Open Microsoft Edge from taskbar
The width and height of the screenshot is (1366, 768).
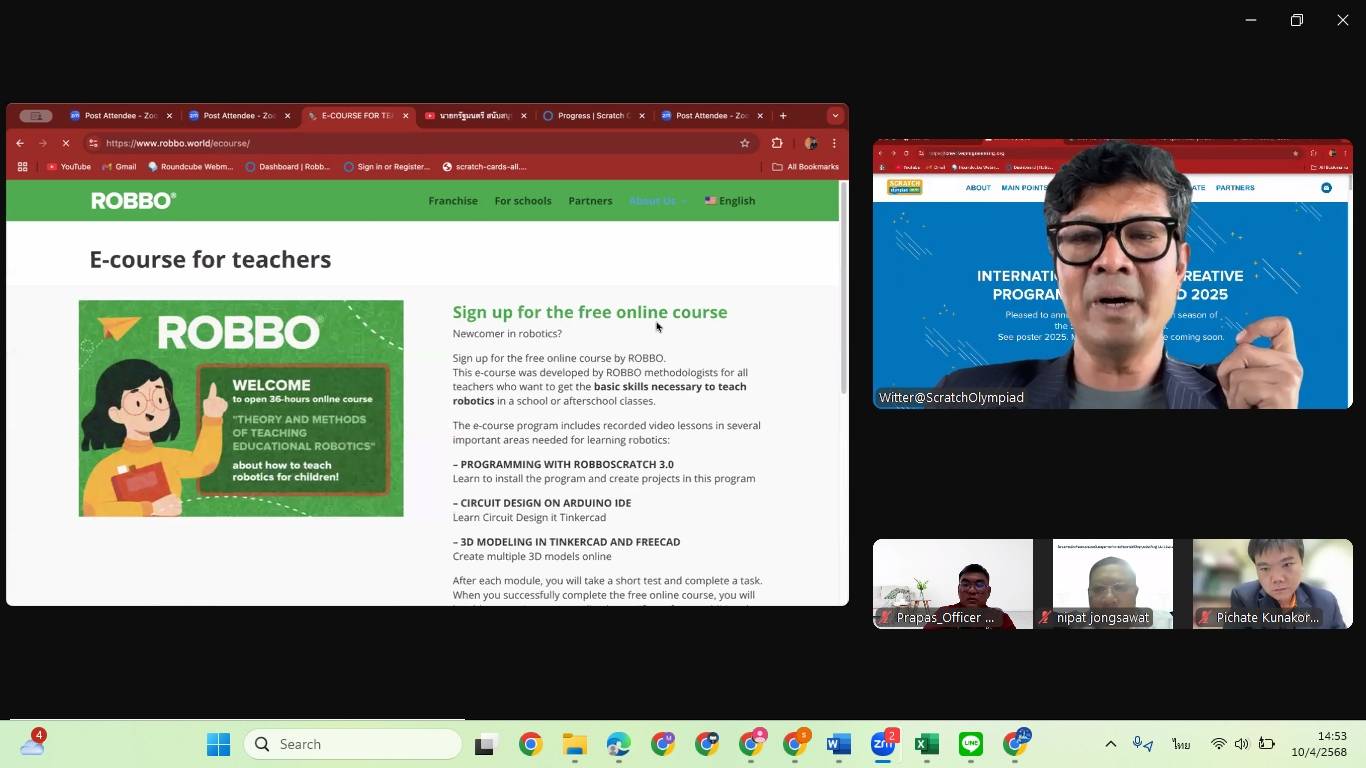point(618,744)
